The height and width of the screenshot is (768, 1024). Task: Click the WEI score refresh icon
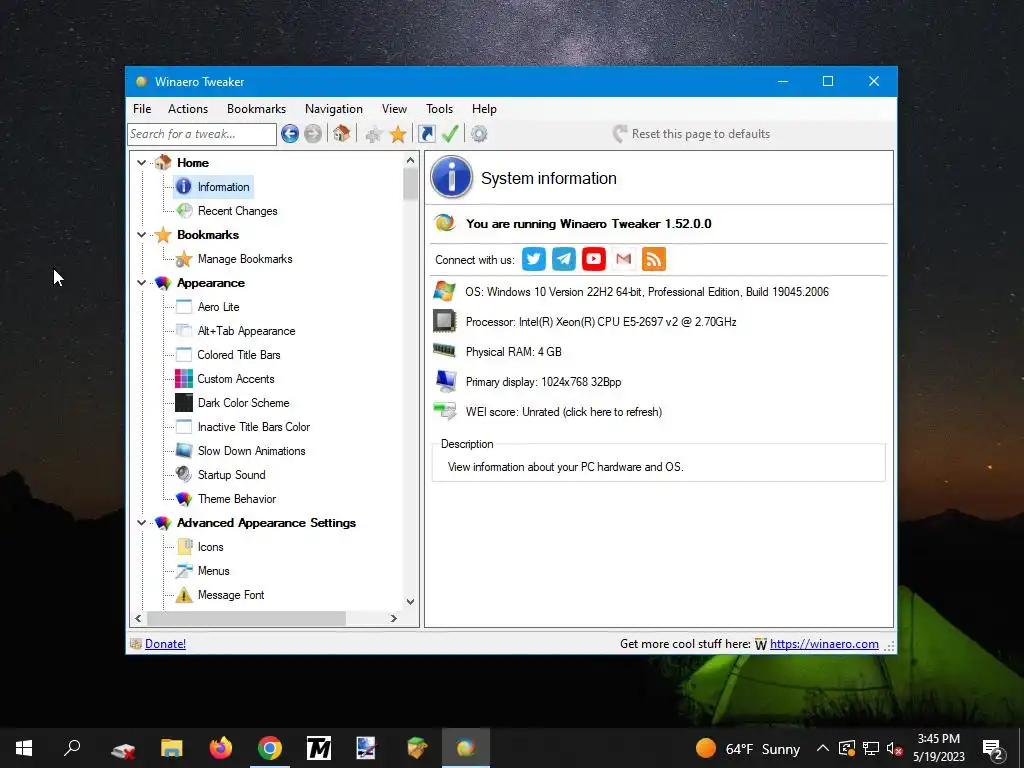[x=445, y=411]
